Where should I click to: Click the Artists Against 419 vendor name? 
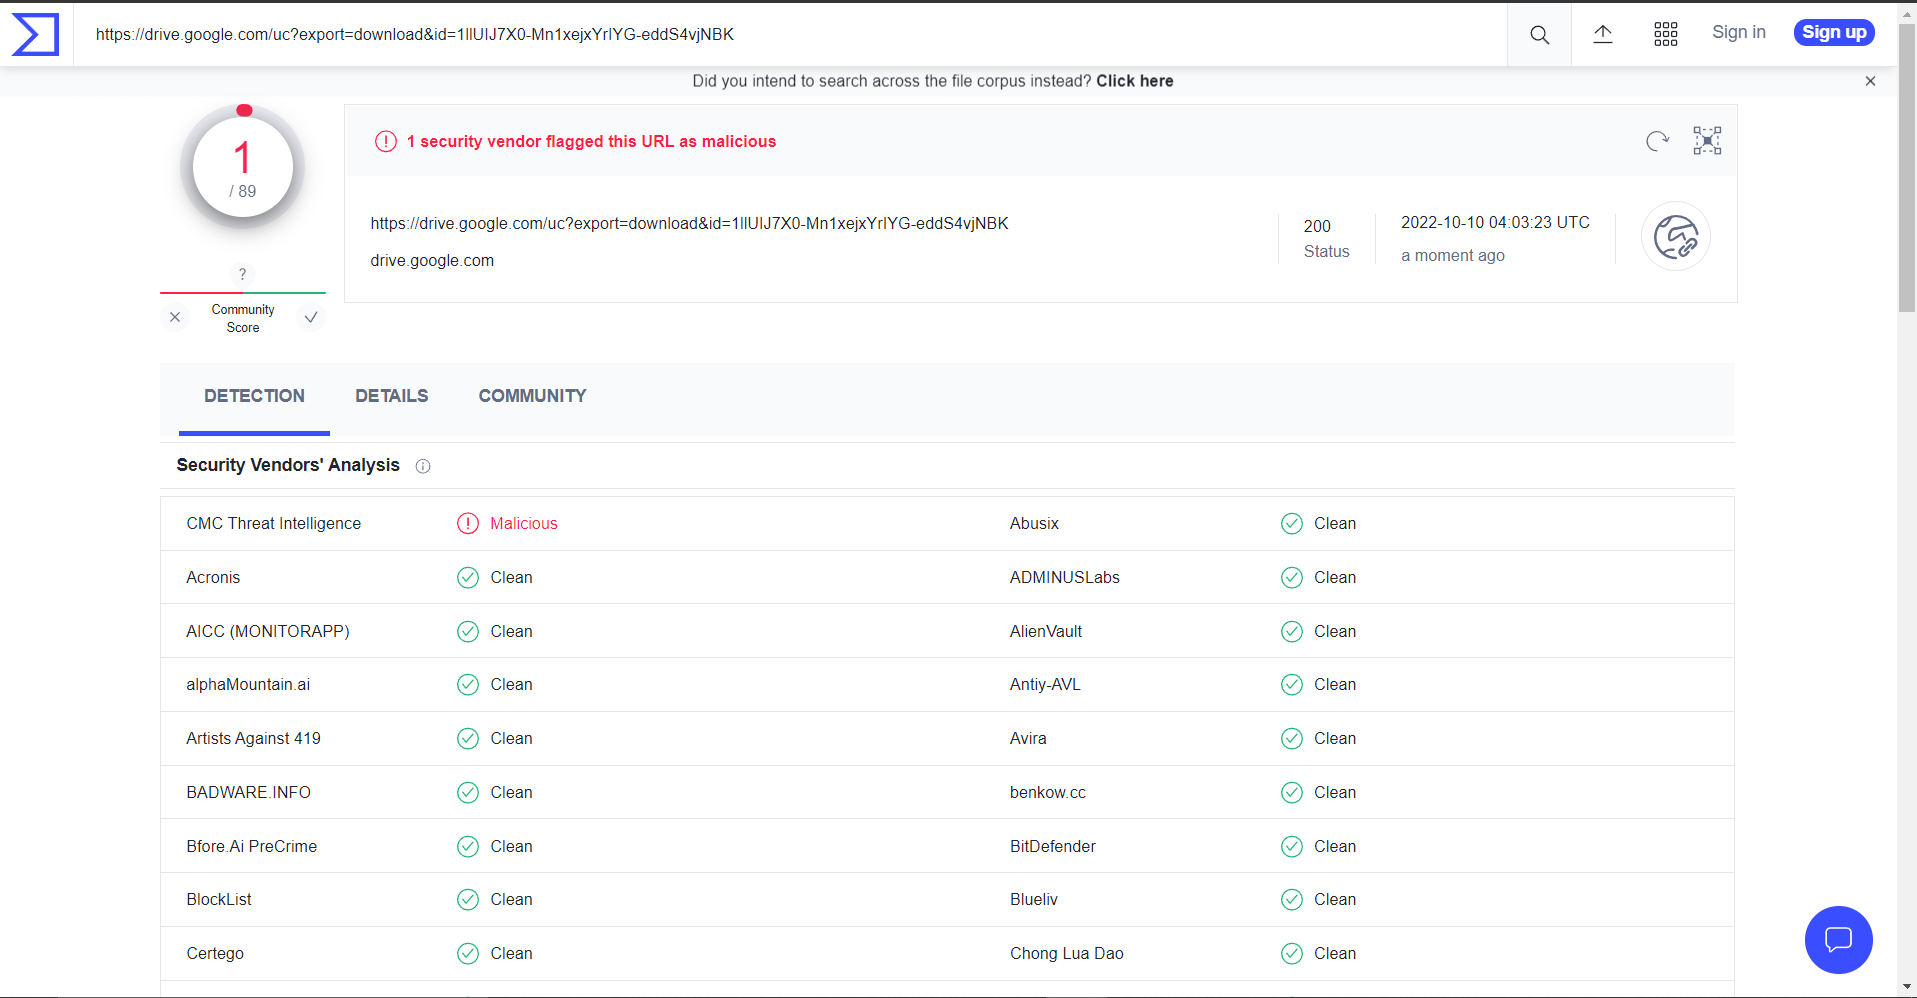[x=254, y=739]
